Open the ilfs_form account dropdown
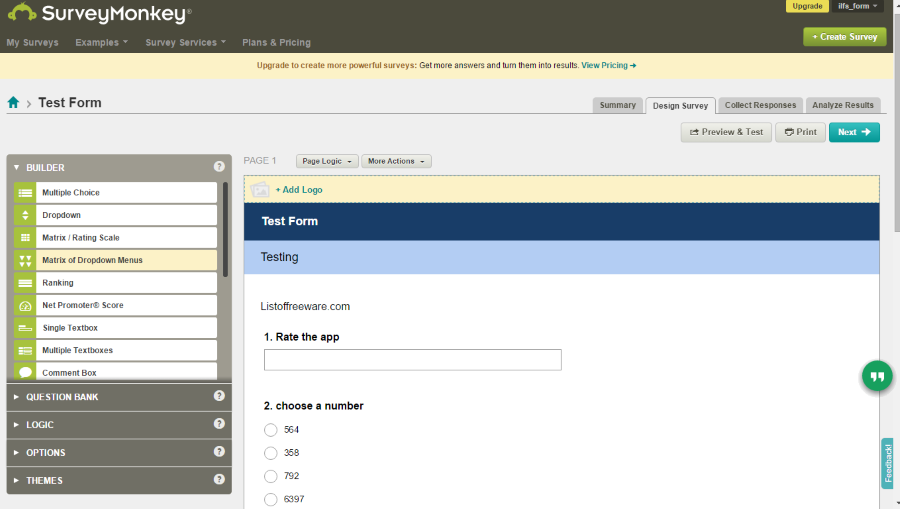This screenshot has width=900, height=509. tap(858, 6)
